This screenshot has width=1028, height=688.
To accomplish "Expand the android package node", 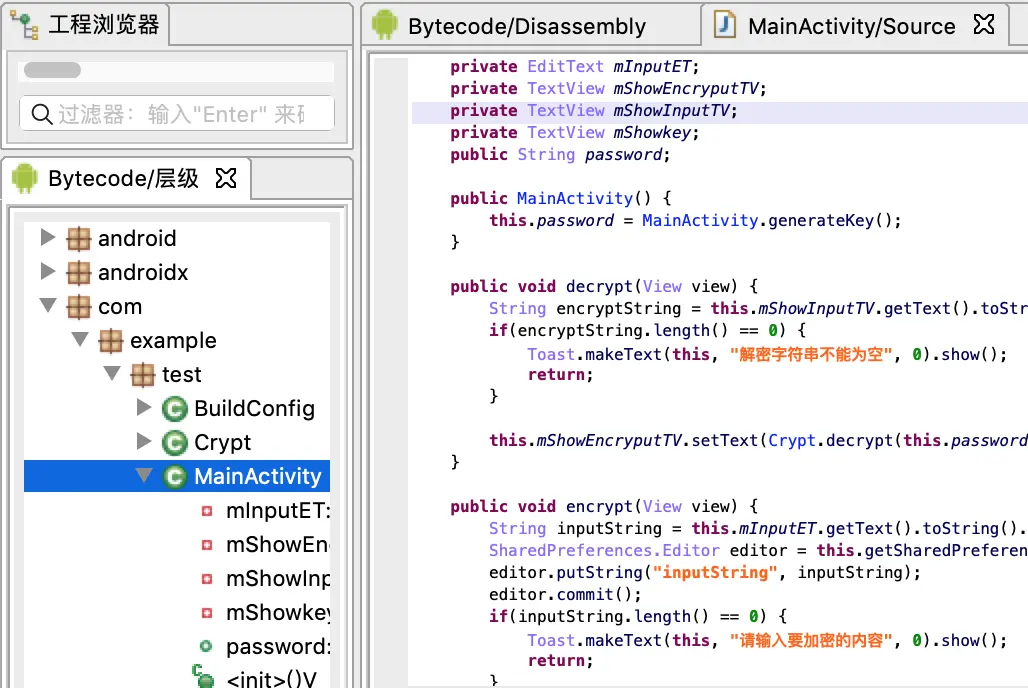I will coord(48,237).
